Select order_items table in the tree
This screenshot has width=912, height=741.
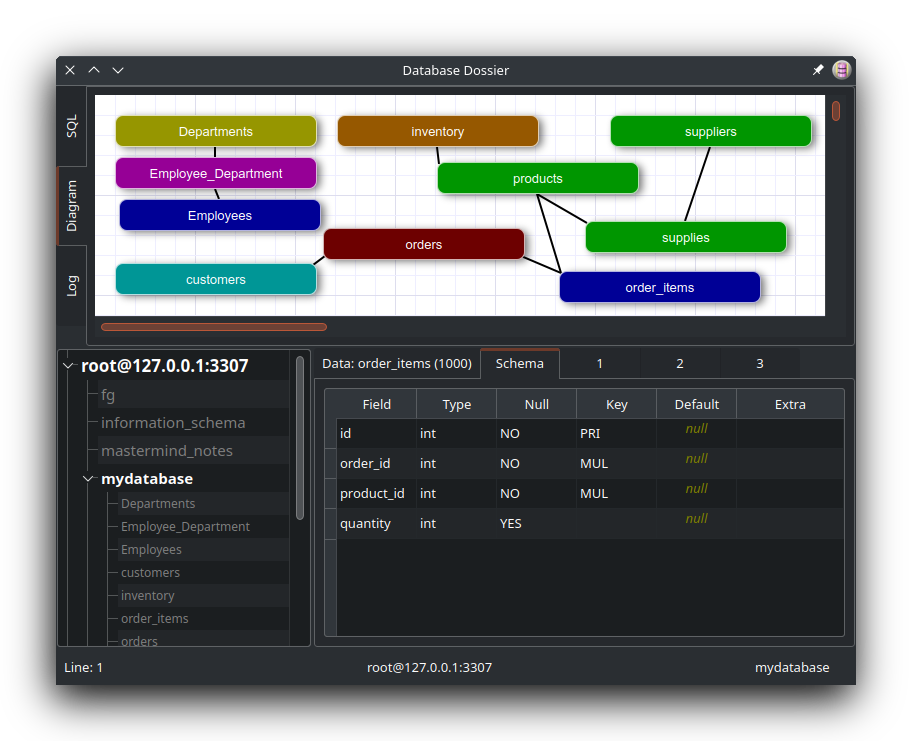pyautogui.click(x=154, y=618)
